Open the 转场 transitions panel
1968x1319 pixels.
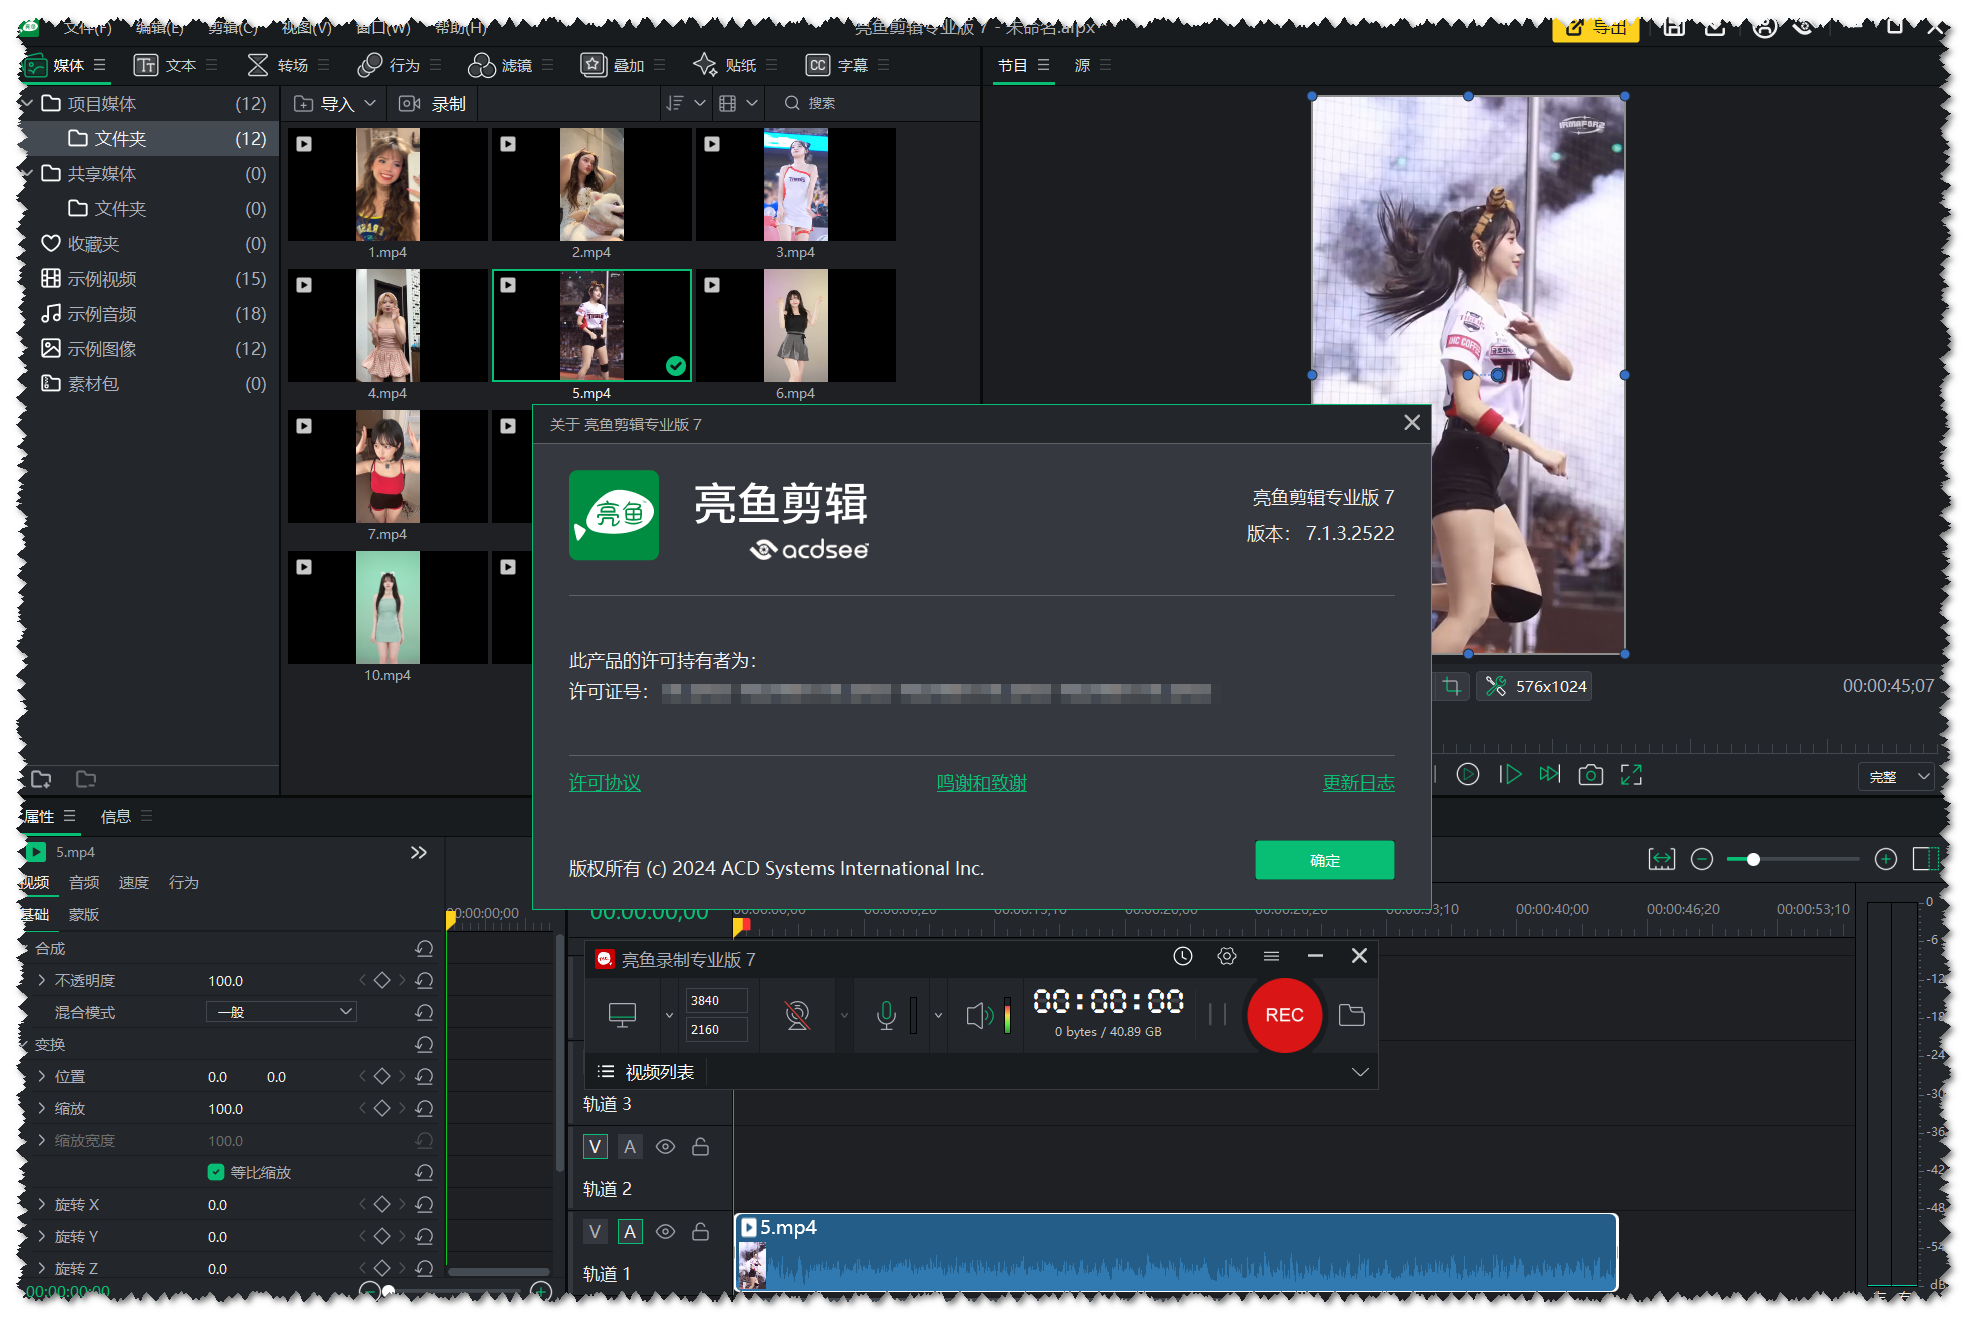tap(277, 65)
